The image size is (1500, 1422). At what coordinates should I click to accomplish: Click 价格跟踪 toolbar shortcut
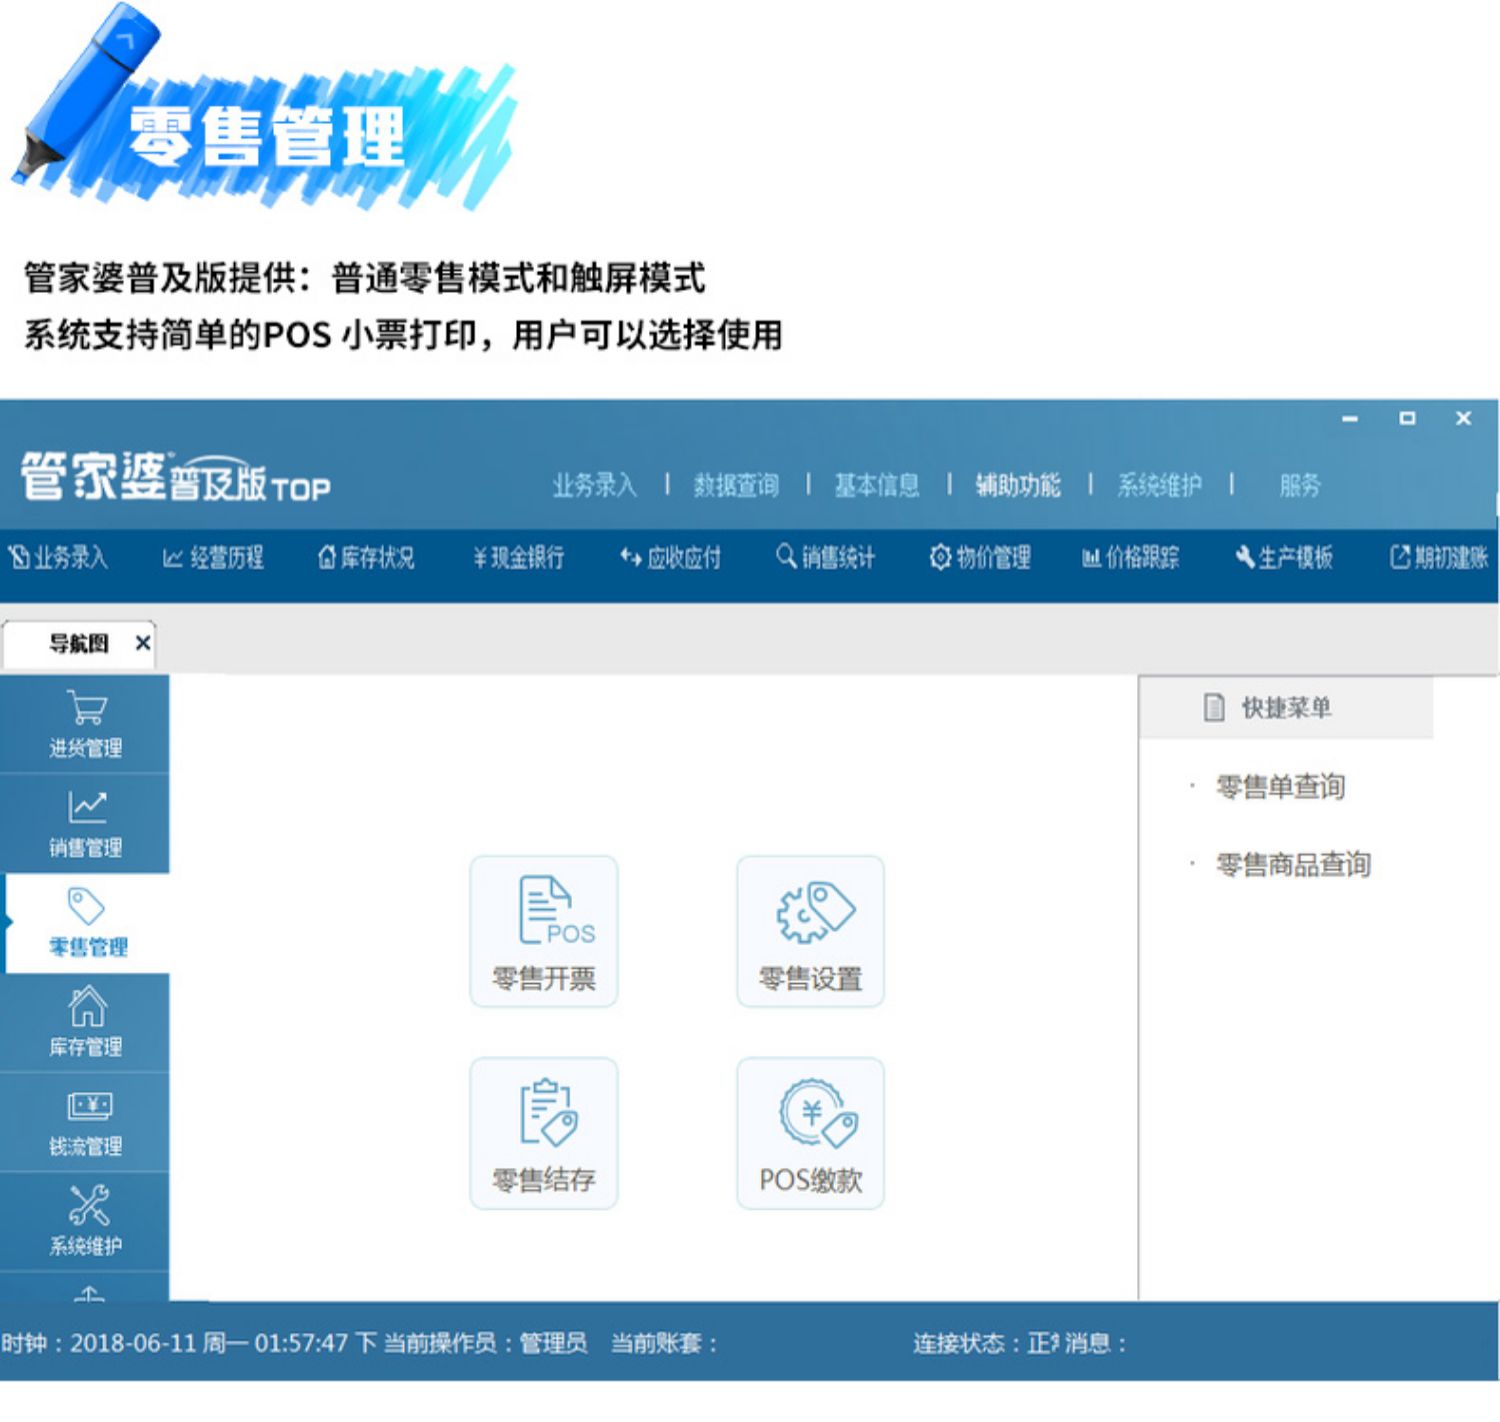[1131, 557]
